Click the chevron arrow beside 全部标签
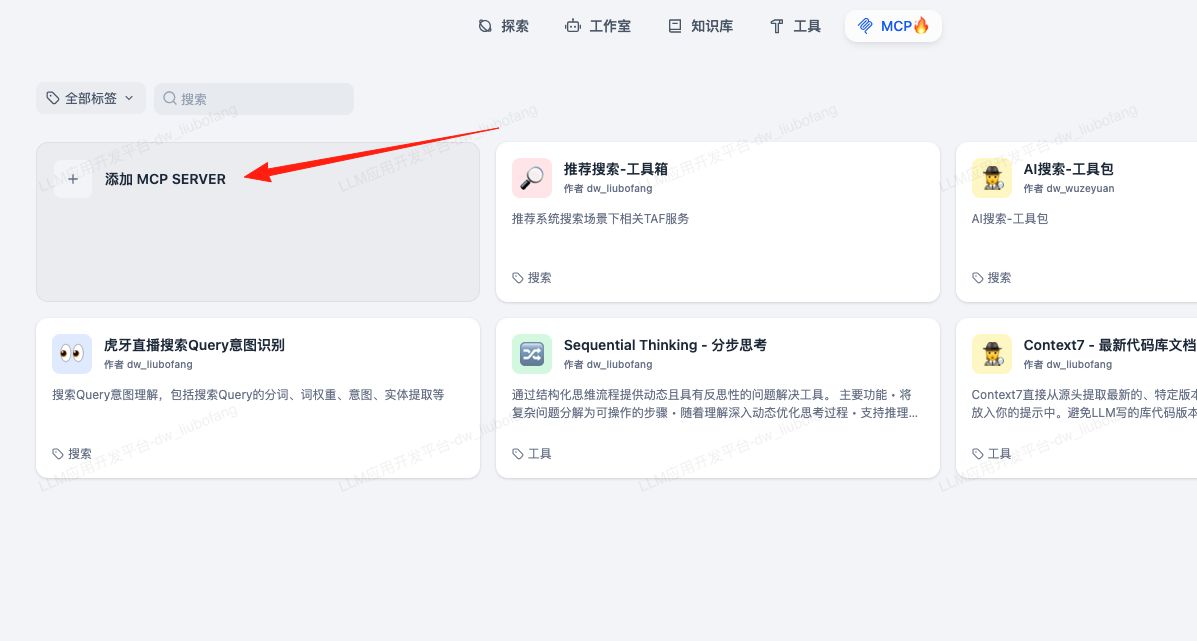Viewport: 1197px width, 641px height. point(129,98)
